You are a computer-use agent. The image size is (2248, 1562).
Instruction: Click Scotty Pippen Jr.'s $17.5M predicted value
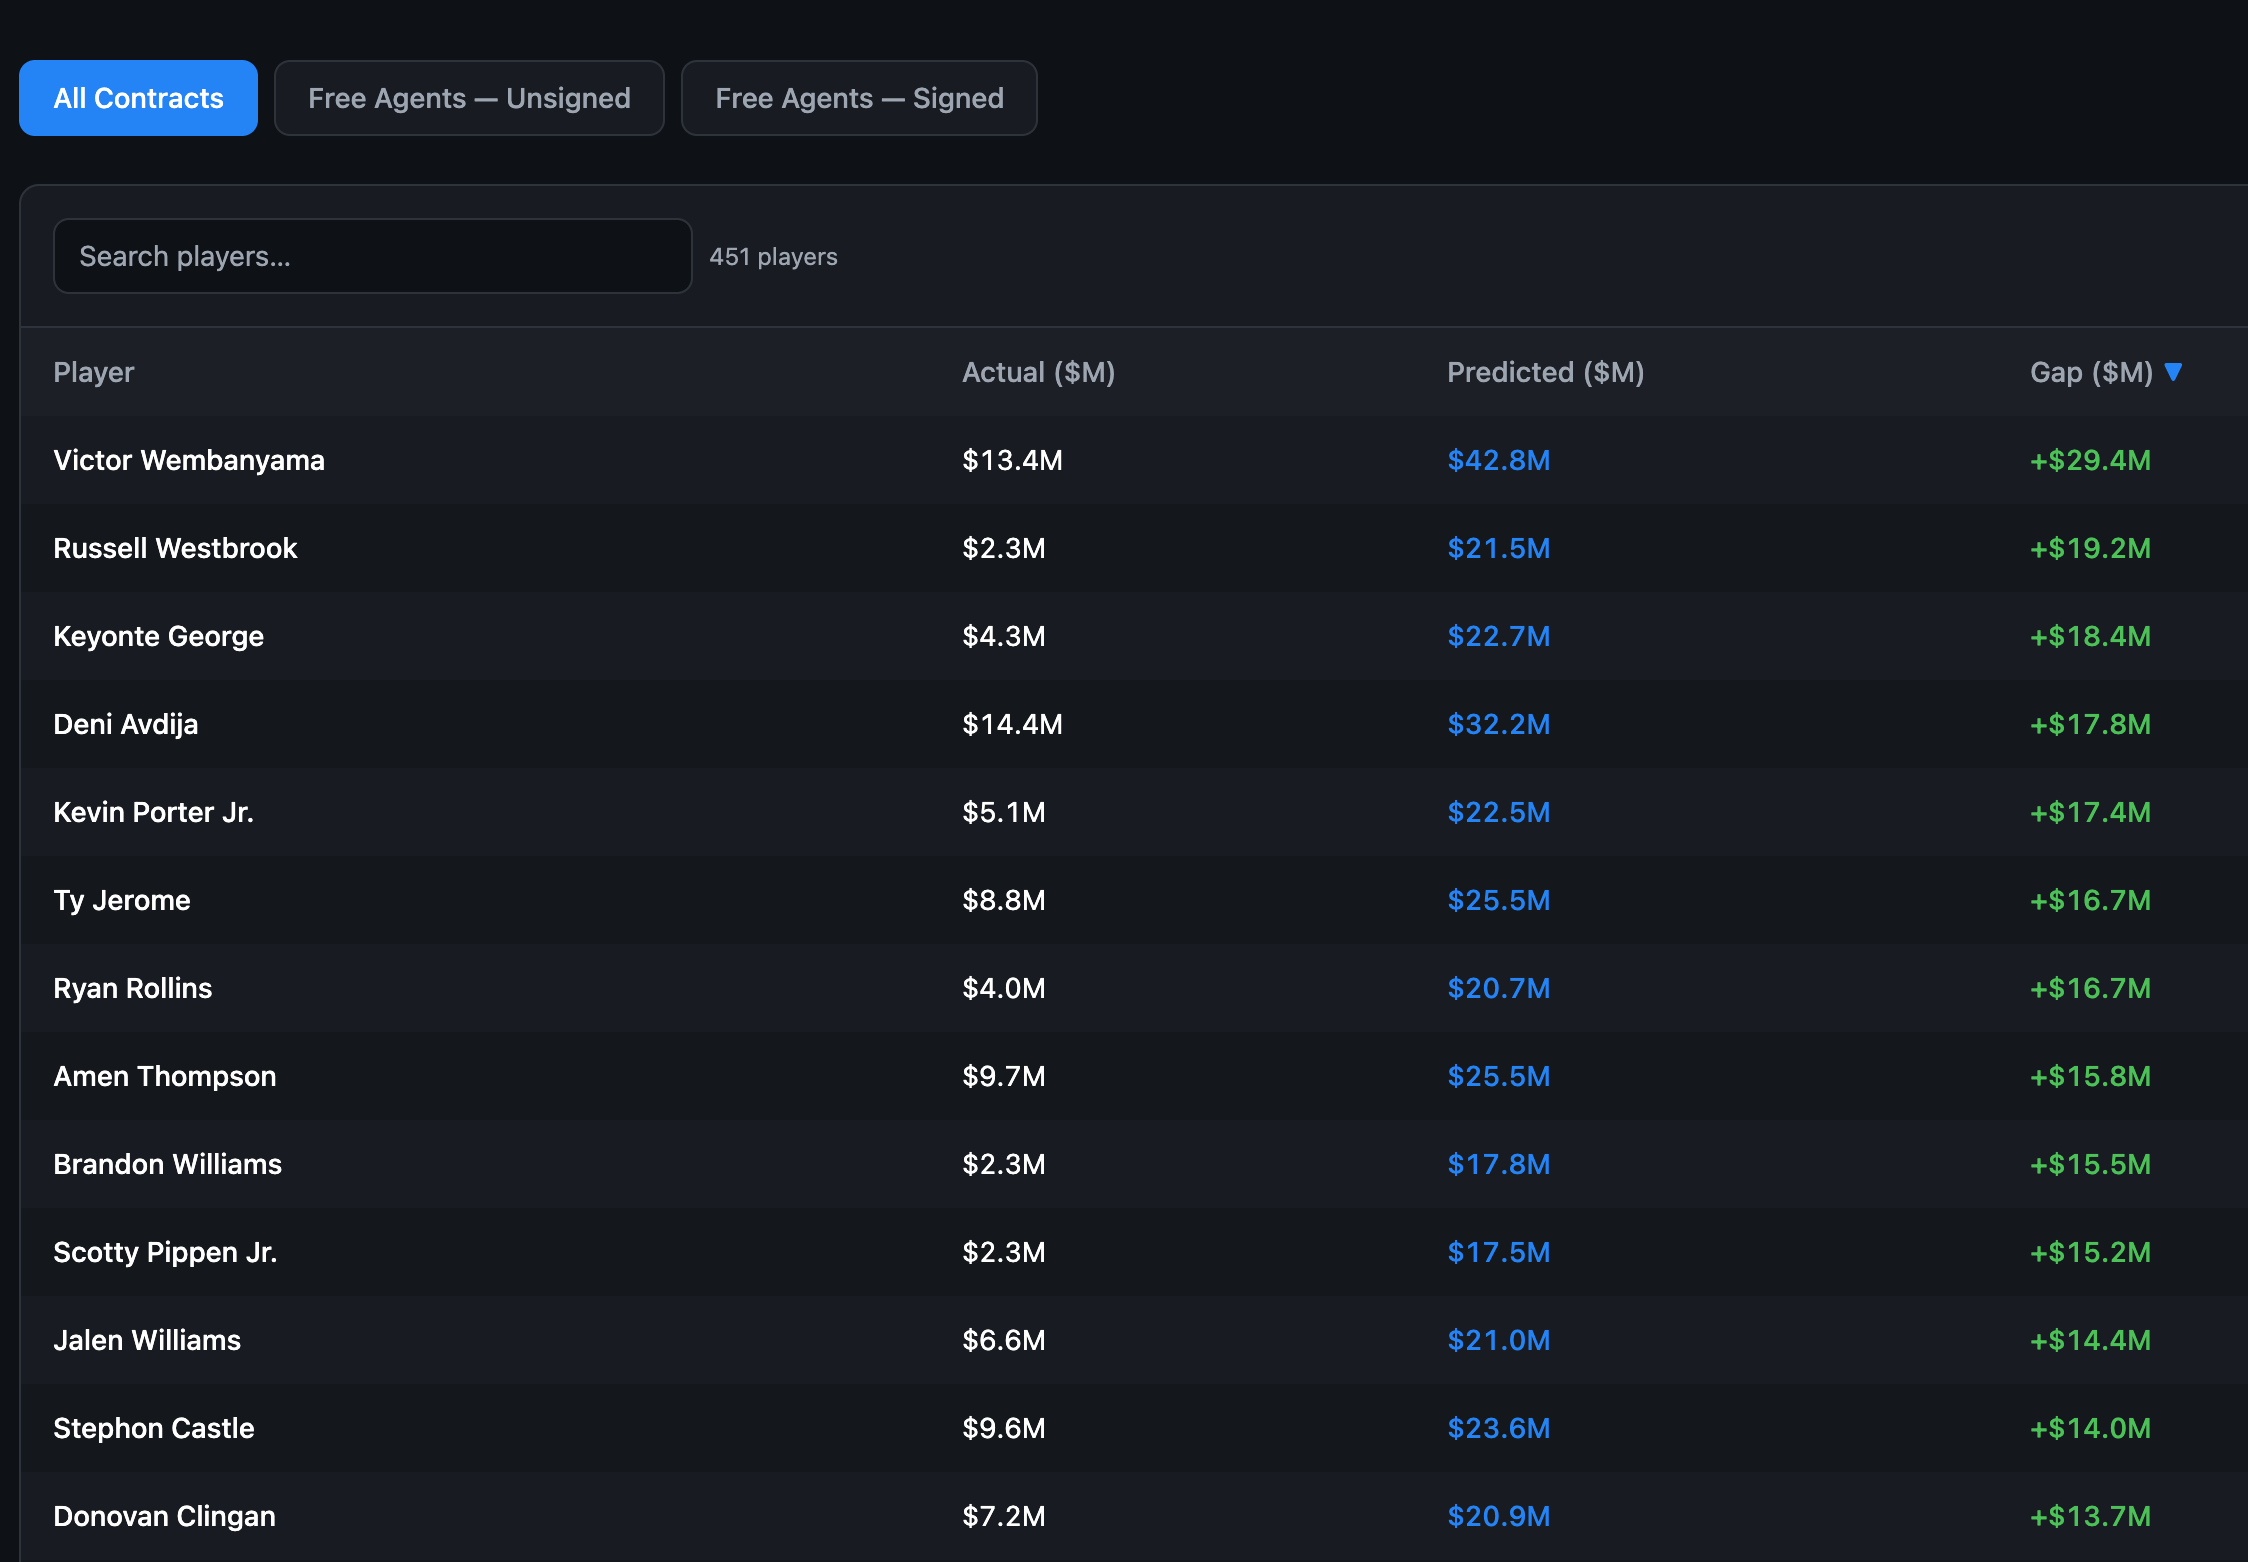pos(1498,1252)
